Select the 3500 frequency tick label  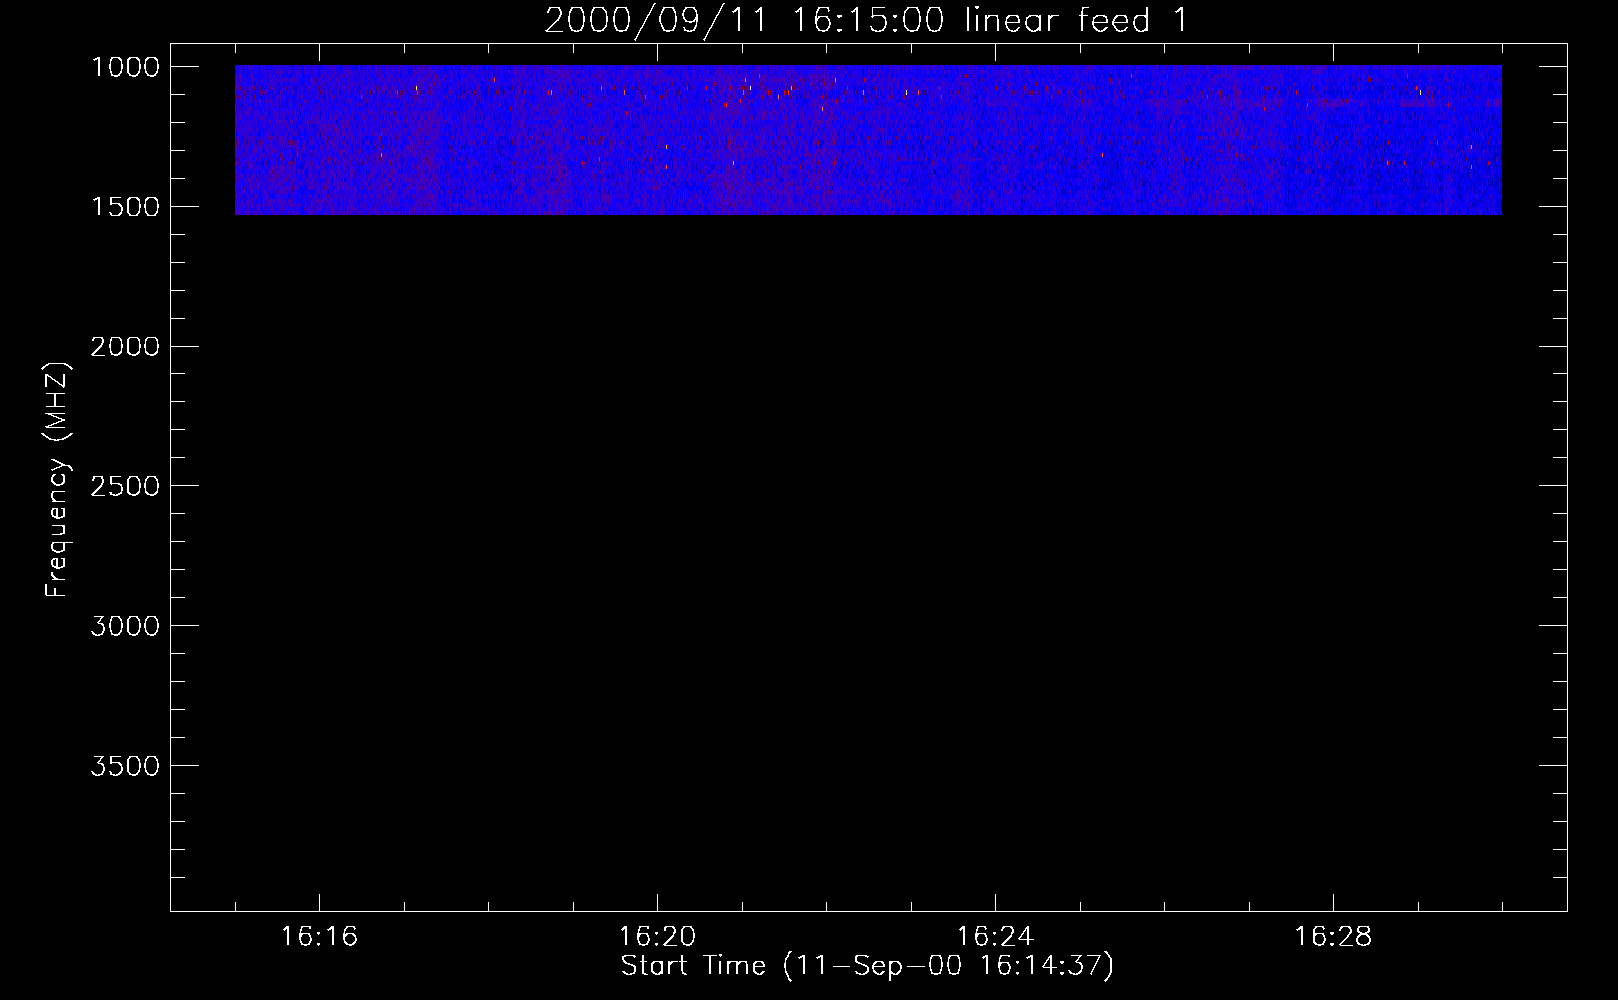coord(125,766)
